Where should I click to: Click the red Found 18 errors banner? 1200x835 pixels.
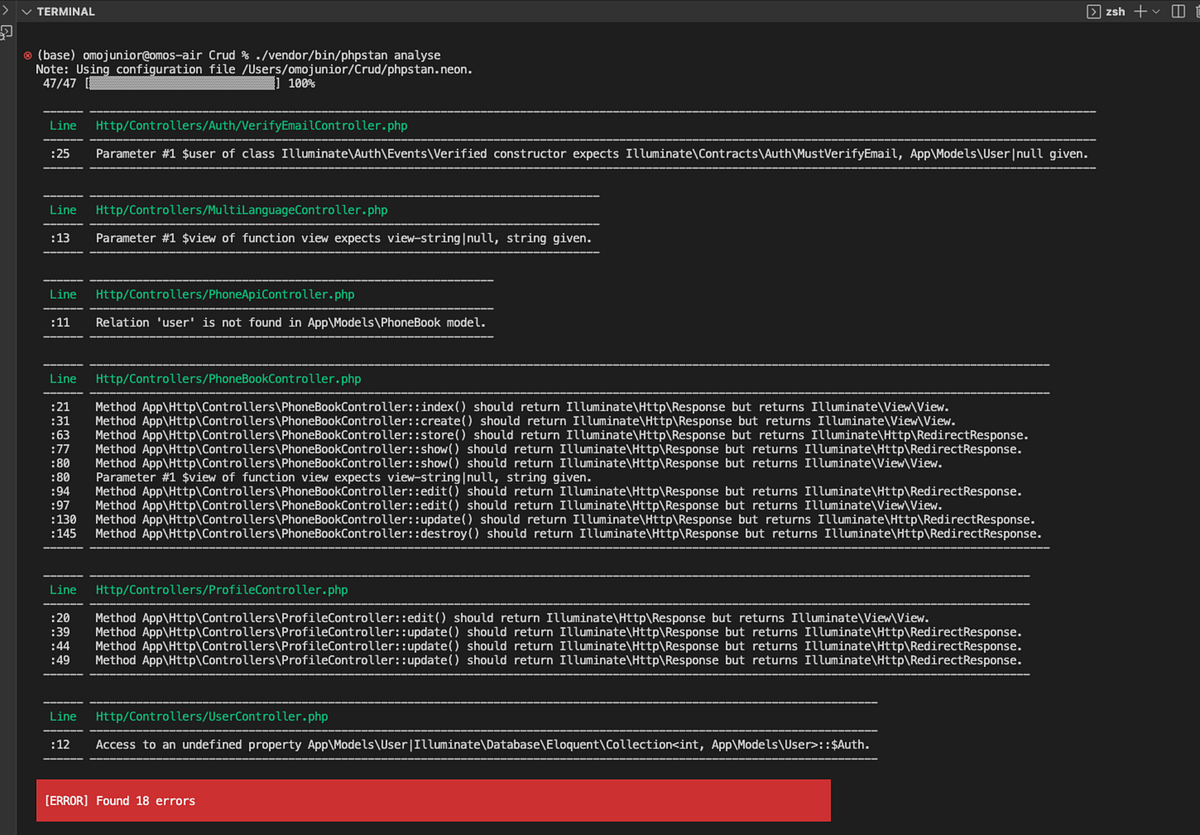tap(433, 800)
